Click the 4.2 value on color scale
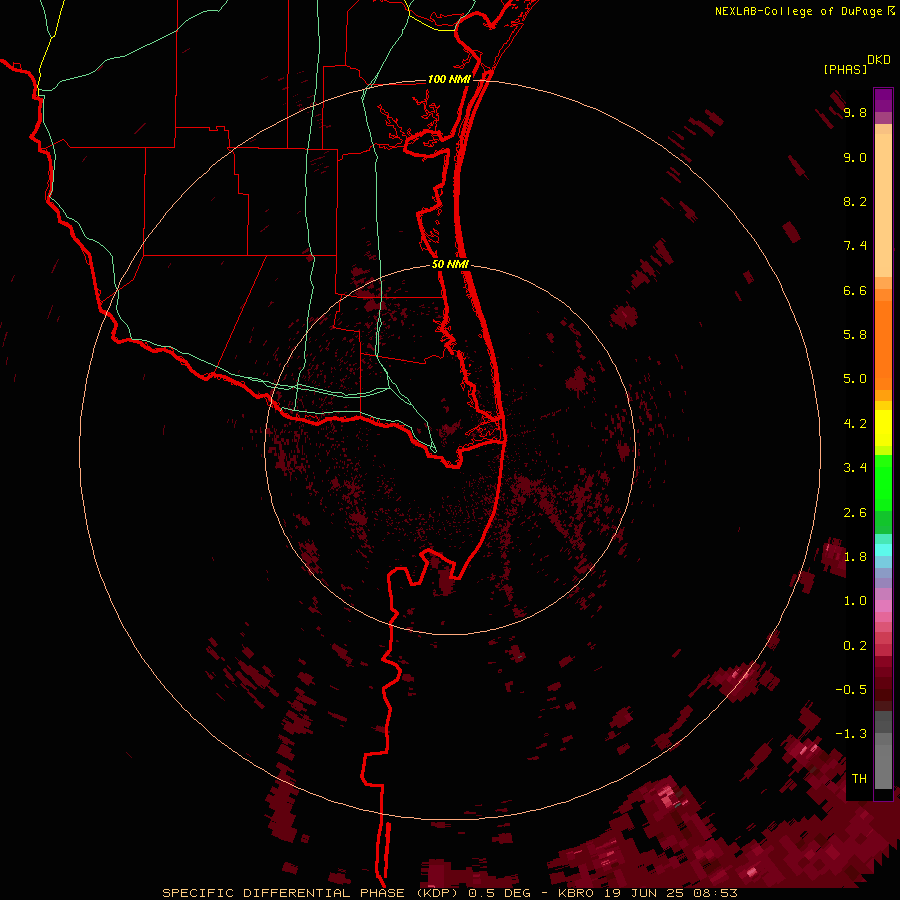This screenshot has width=900, height=900. click(855, 424)
